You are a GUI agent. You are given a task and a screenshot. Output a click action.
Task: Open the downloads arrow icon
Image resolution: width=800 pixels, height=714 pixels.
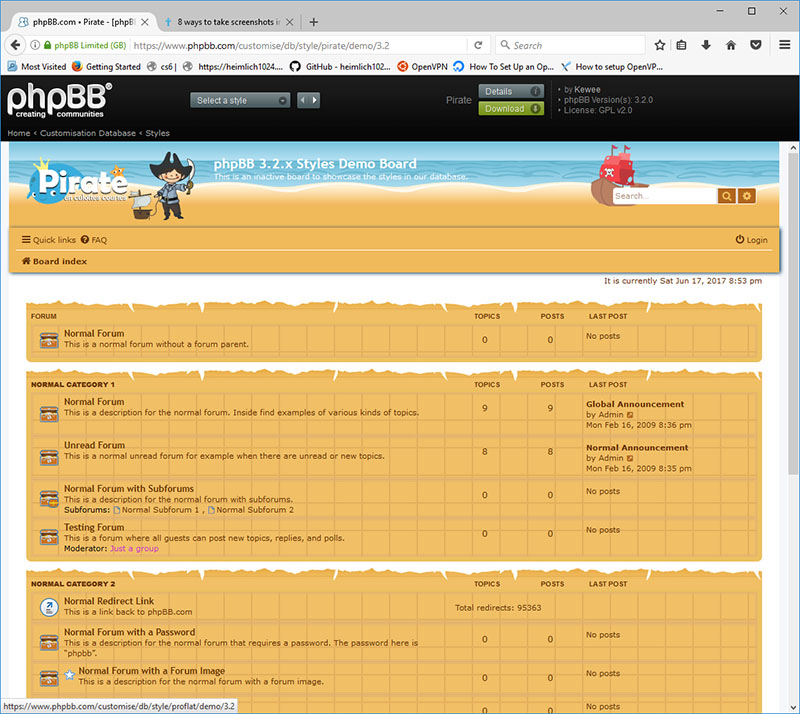pyautogui.click(x=706, y=45)
